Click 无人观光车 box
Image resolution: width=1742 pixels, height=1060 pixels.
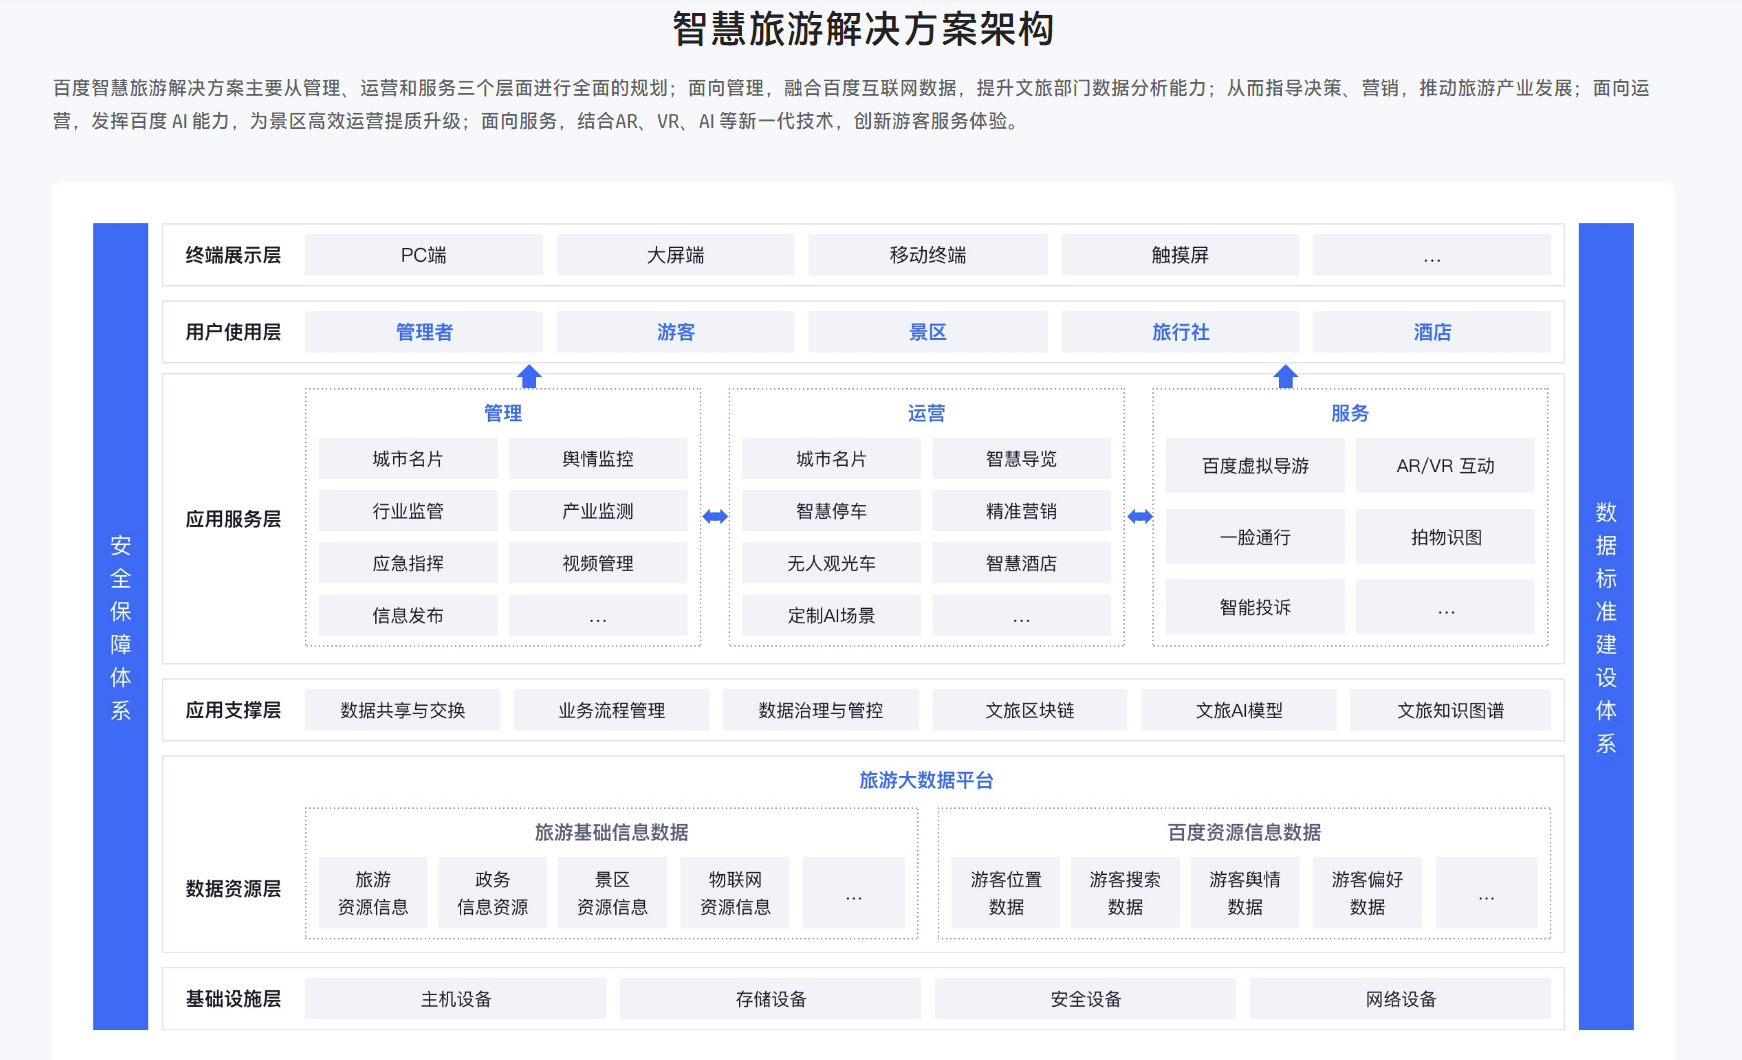click(x=831, y=563)
